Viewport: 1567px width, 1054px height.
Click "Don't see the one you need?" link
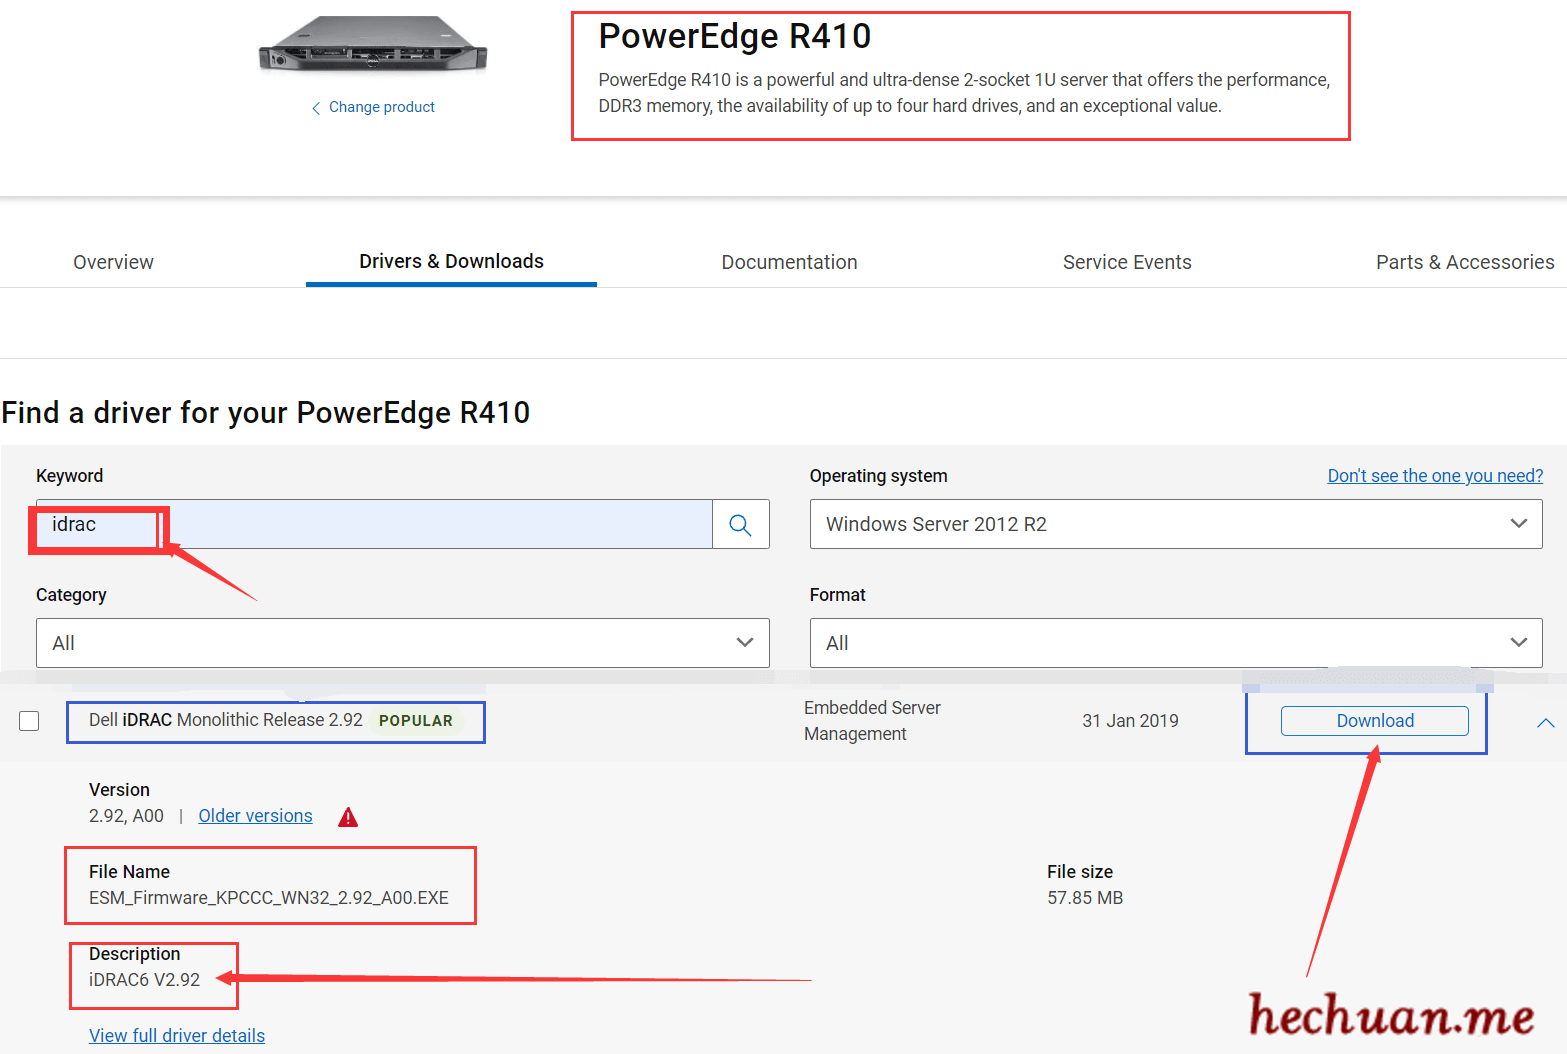pyautogui.click(x=1434, y=476)
